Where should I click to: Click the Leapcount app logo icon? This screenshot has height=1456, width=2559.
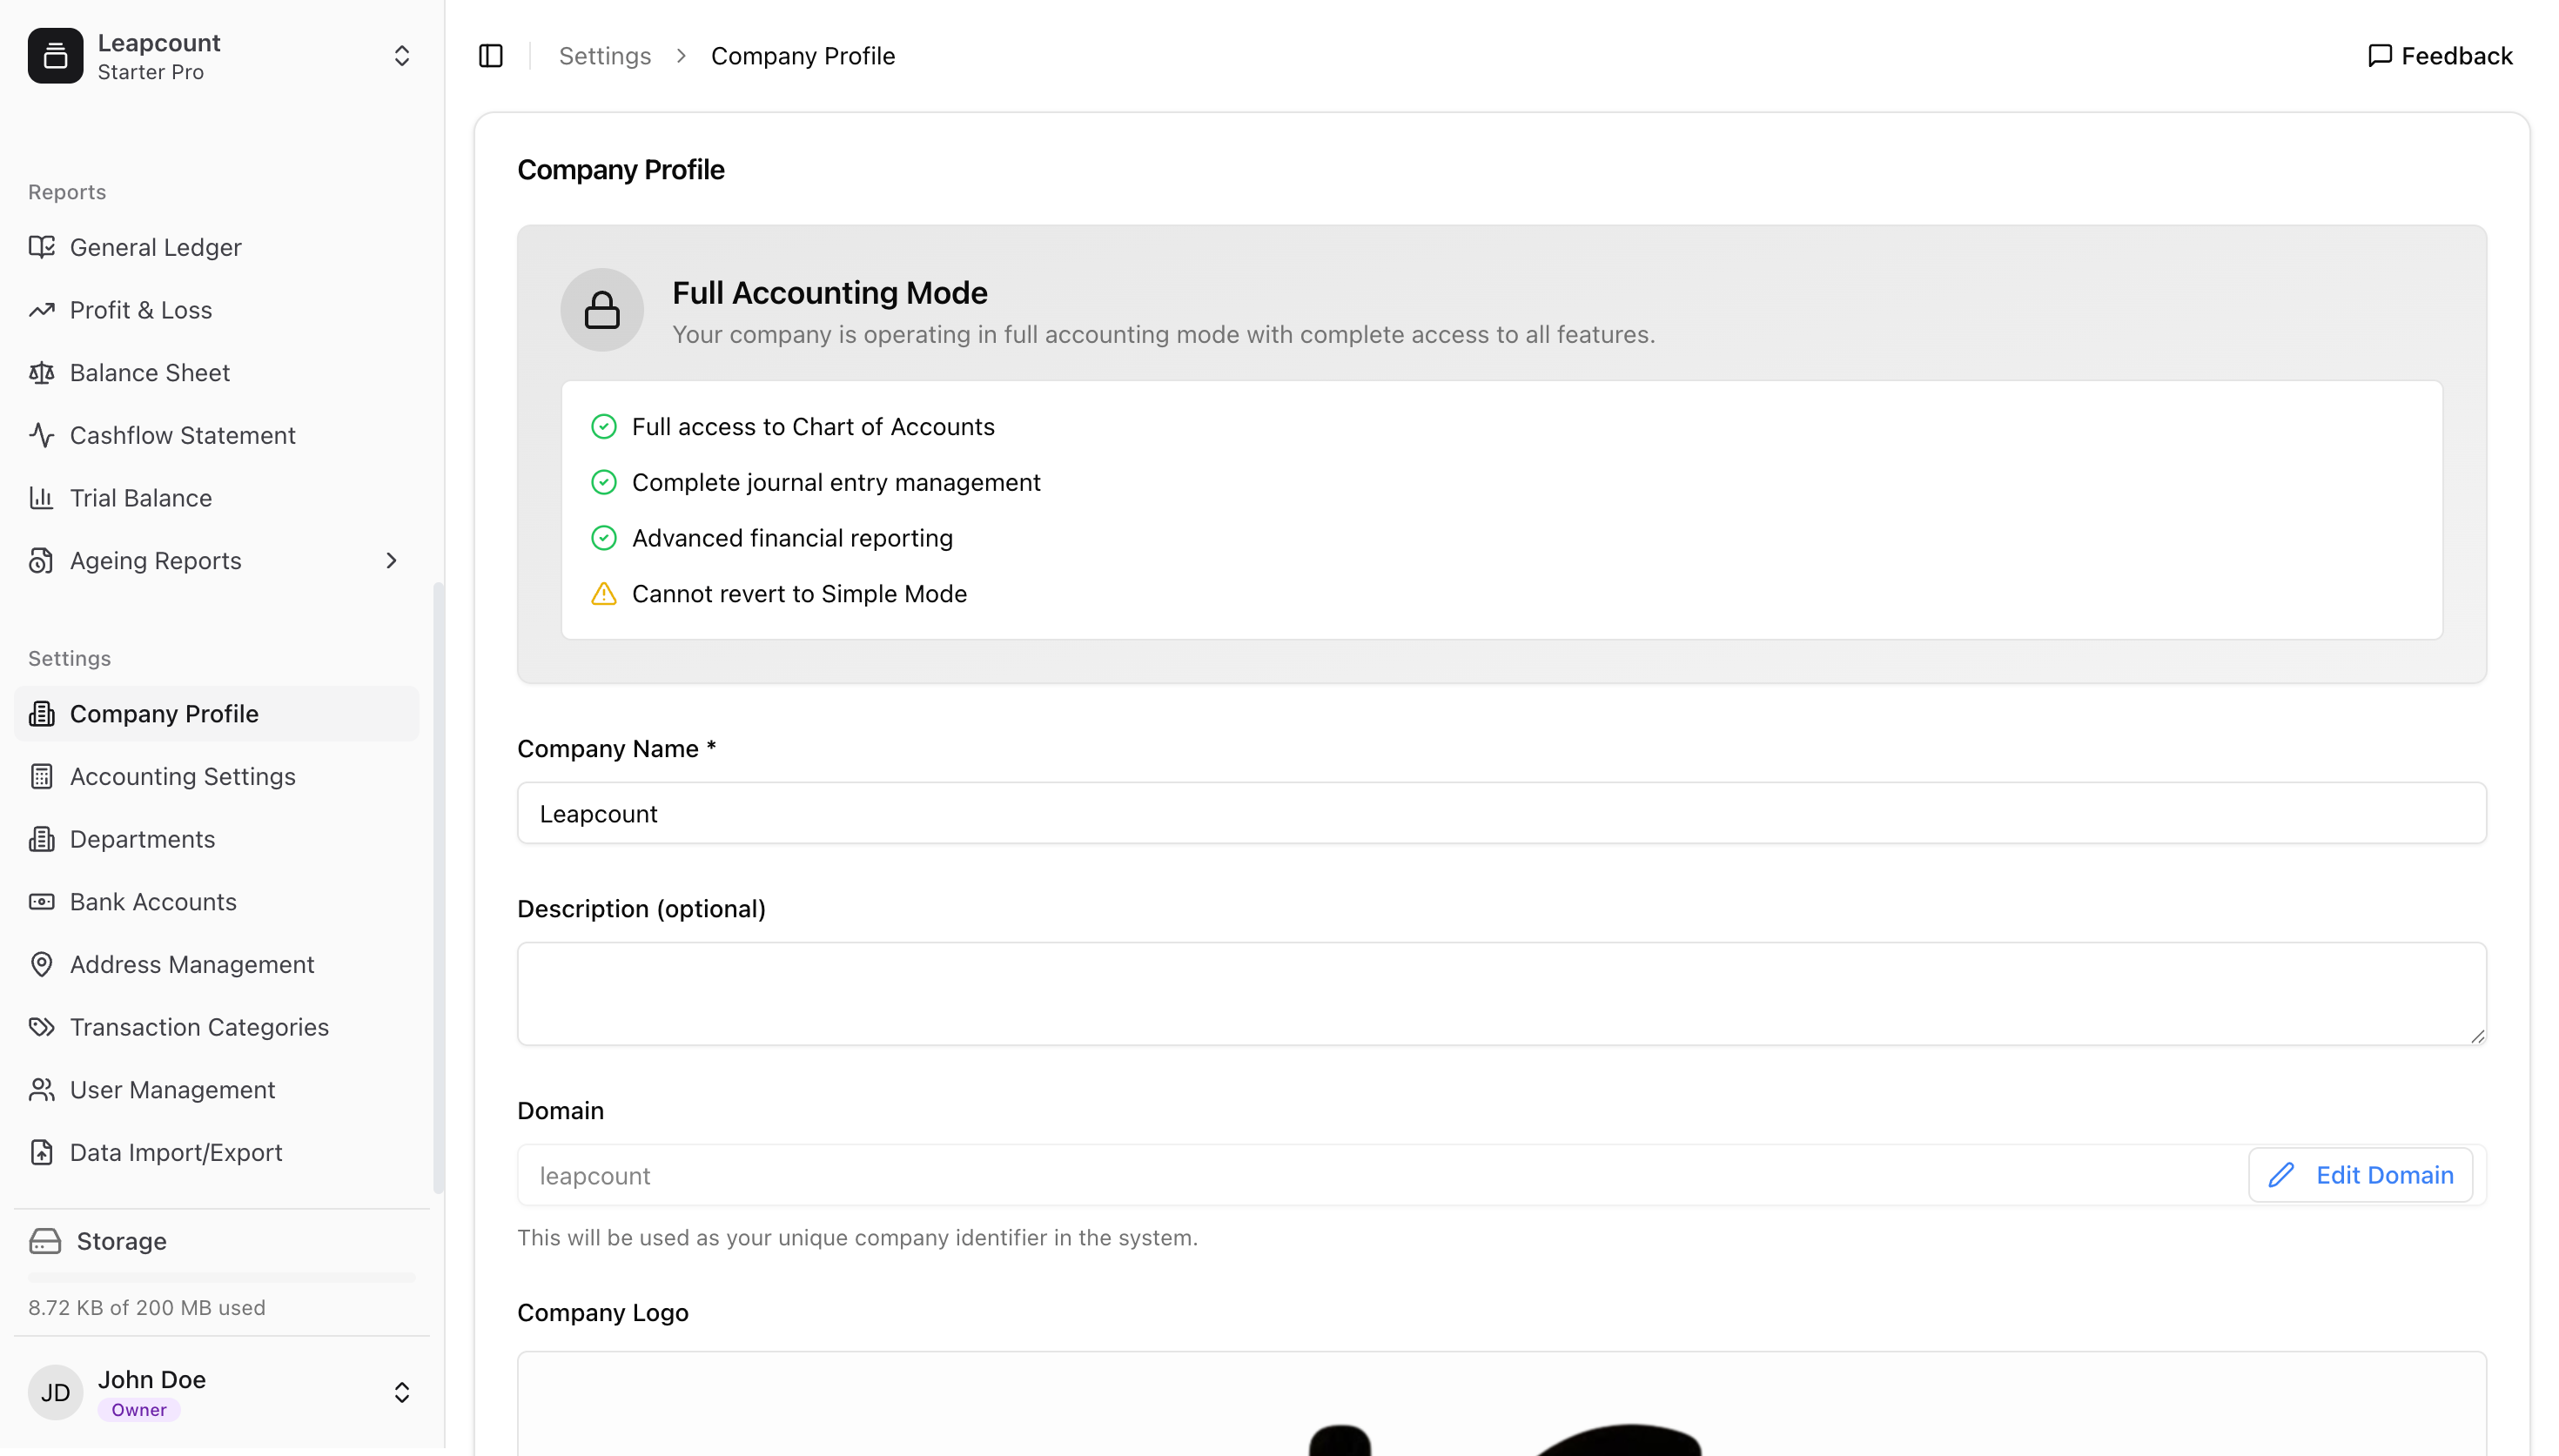[55, 56]
